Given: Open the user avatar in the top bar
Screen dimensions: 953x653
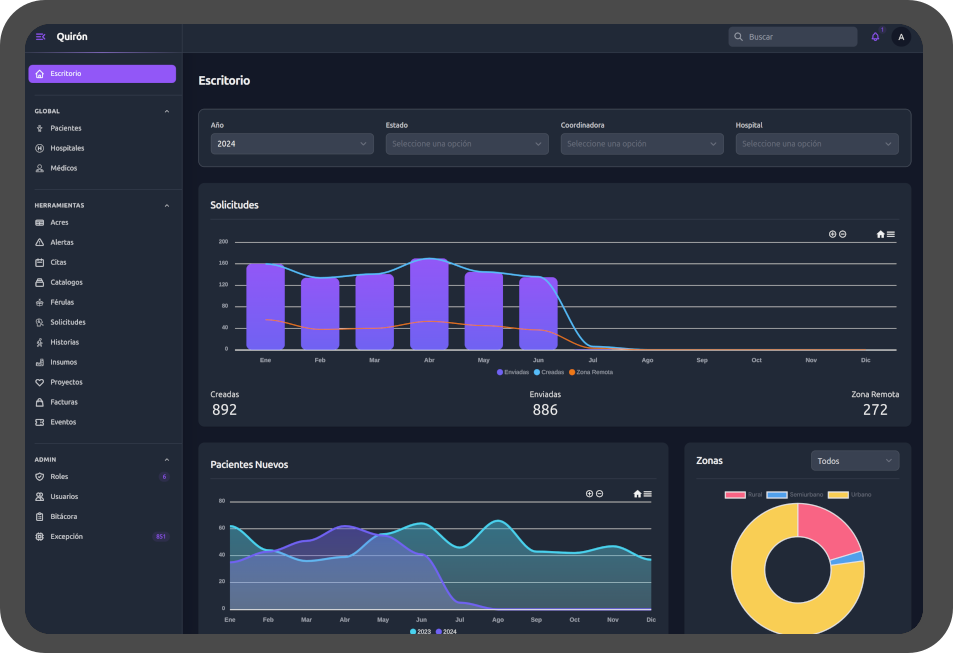Looking at the screenshot, I should (901, 37).
